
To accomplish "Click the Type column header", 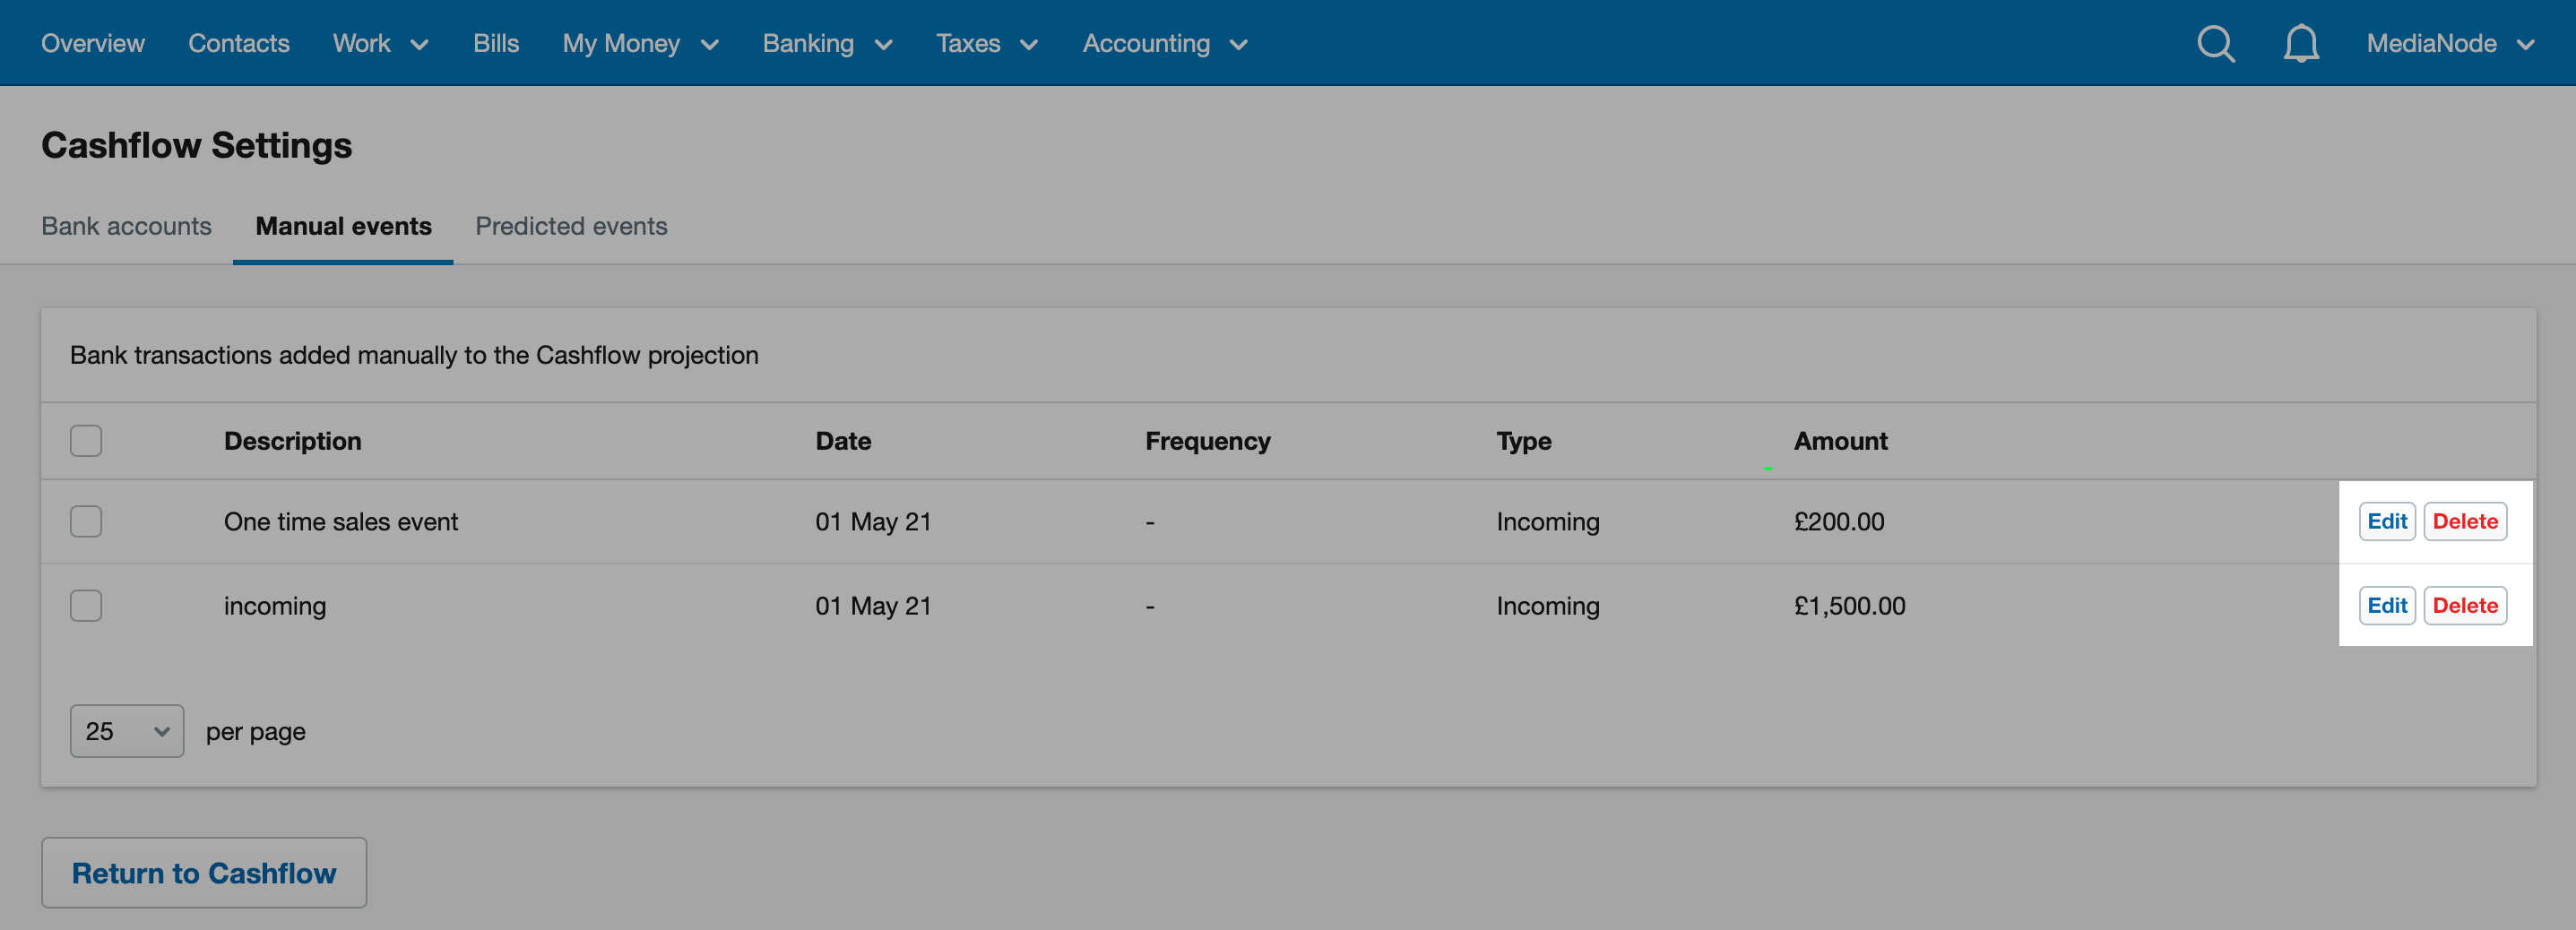I will point(1524,441).
